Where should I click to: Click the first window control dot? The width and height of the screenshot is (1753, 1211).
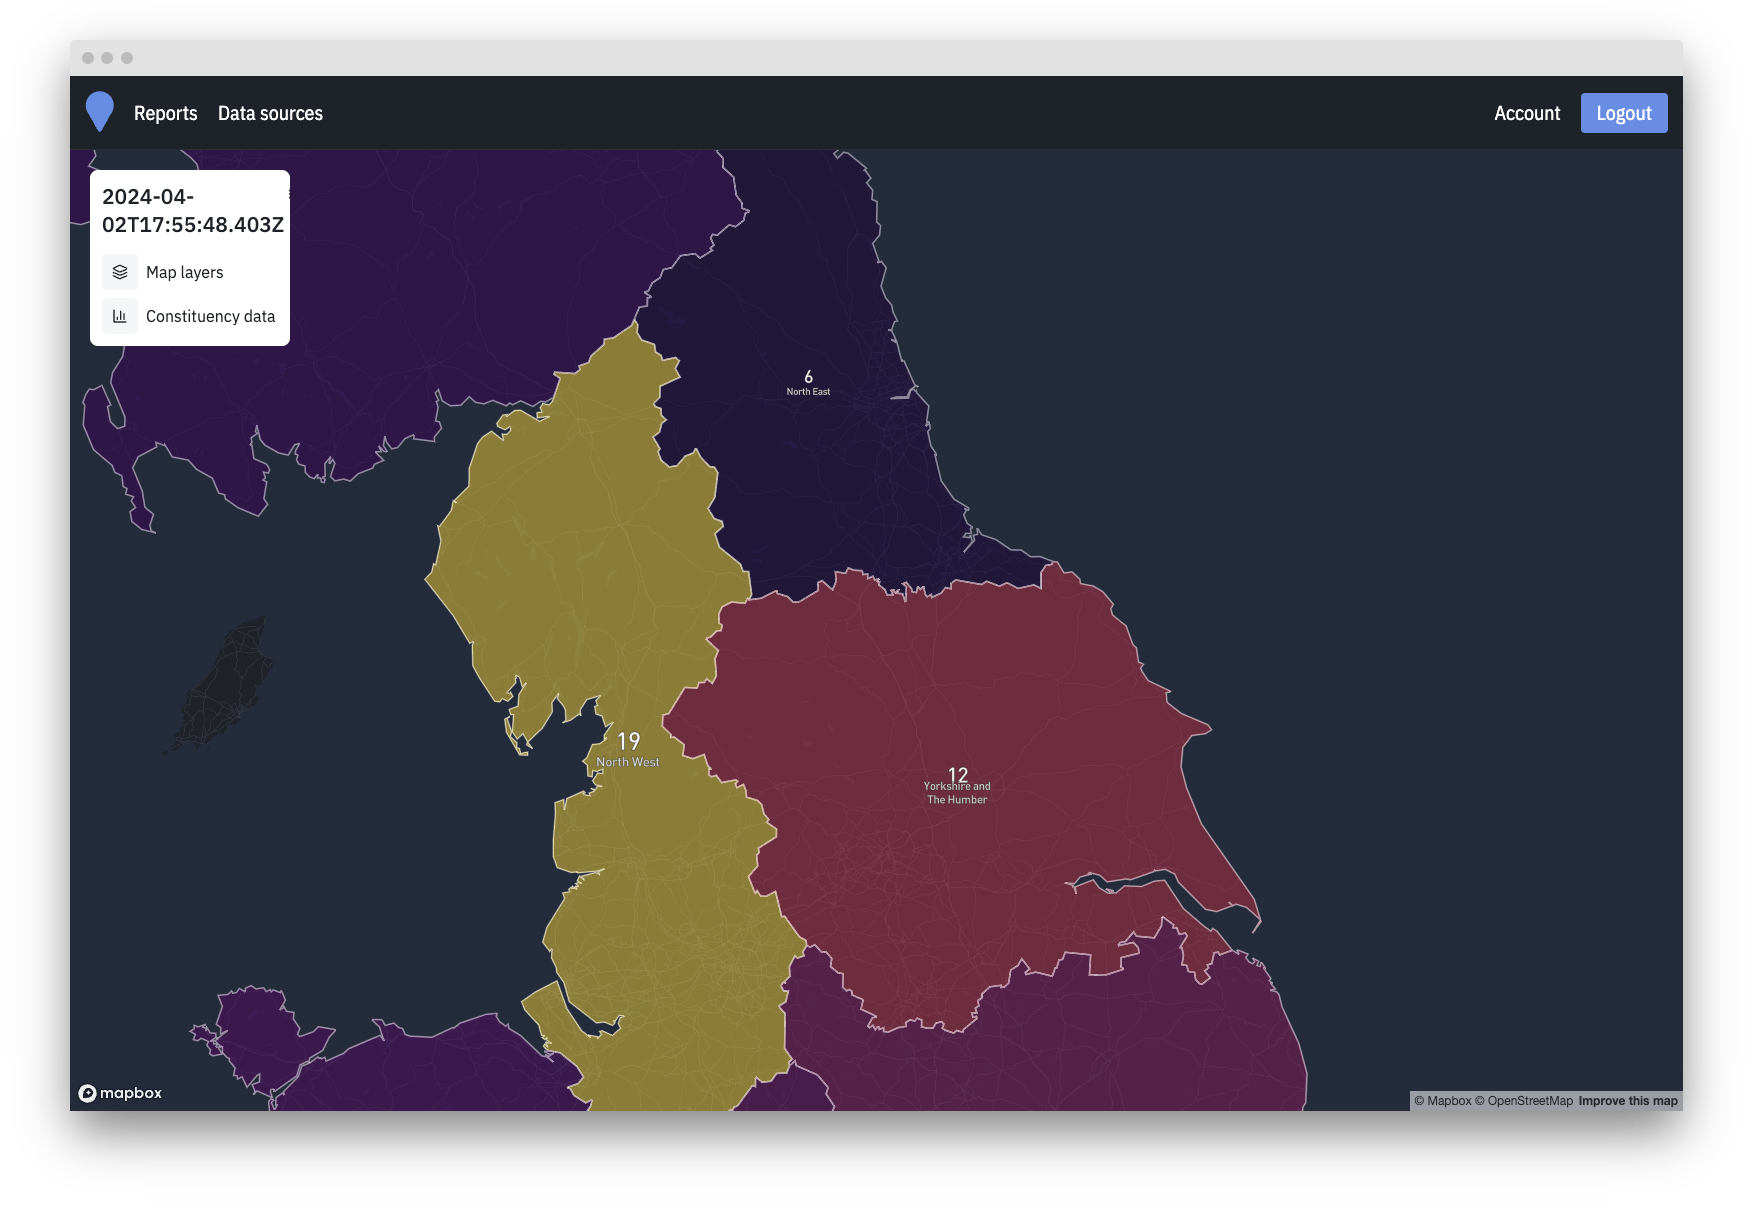(x=88, y=58)
